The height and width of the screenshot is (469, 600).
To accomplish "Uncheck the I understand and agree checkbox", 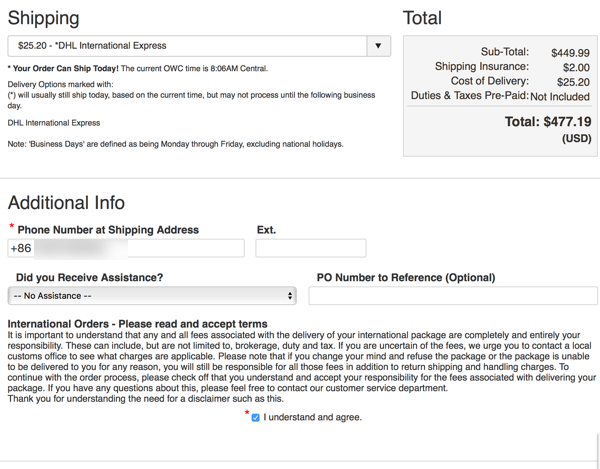I will point(255,417).
